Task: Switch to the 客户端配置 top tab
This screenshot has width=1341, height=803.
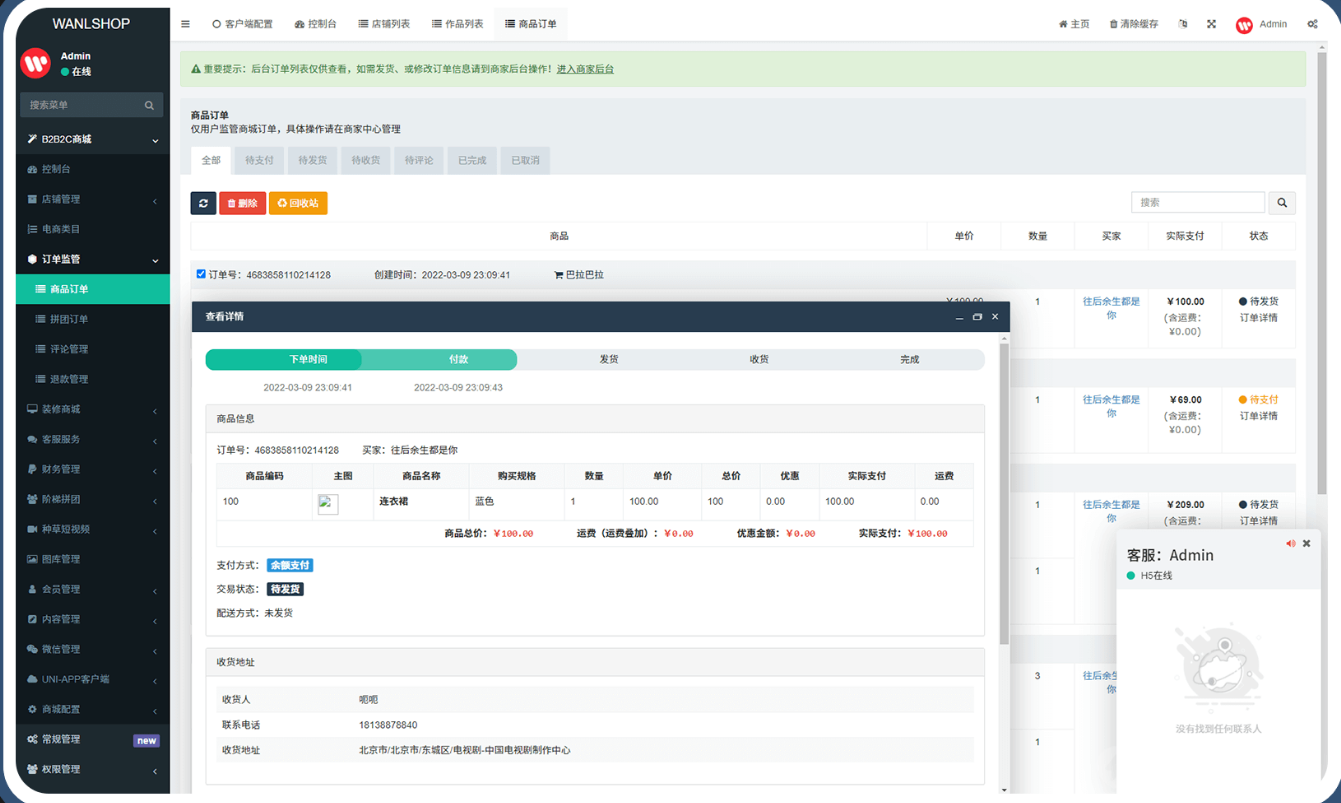Action: coord(242,24)
